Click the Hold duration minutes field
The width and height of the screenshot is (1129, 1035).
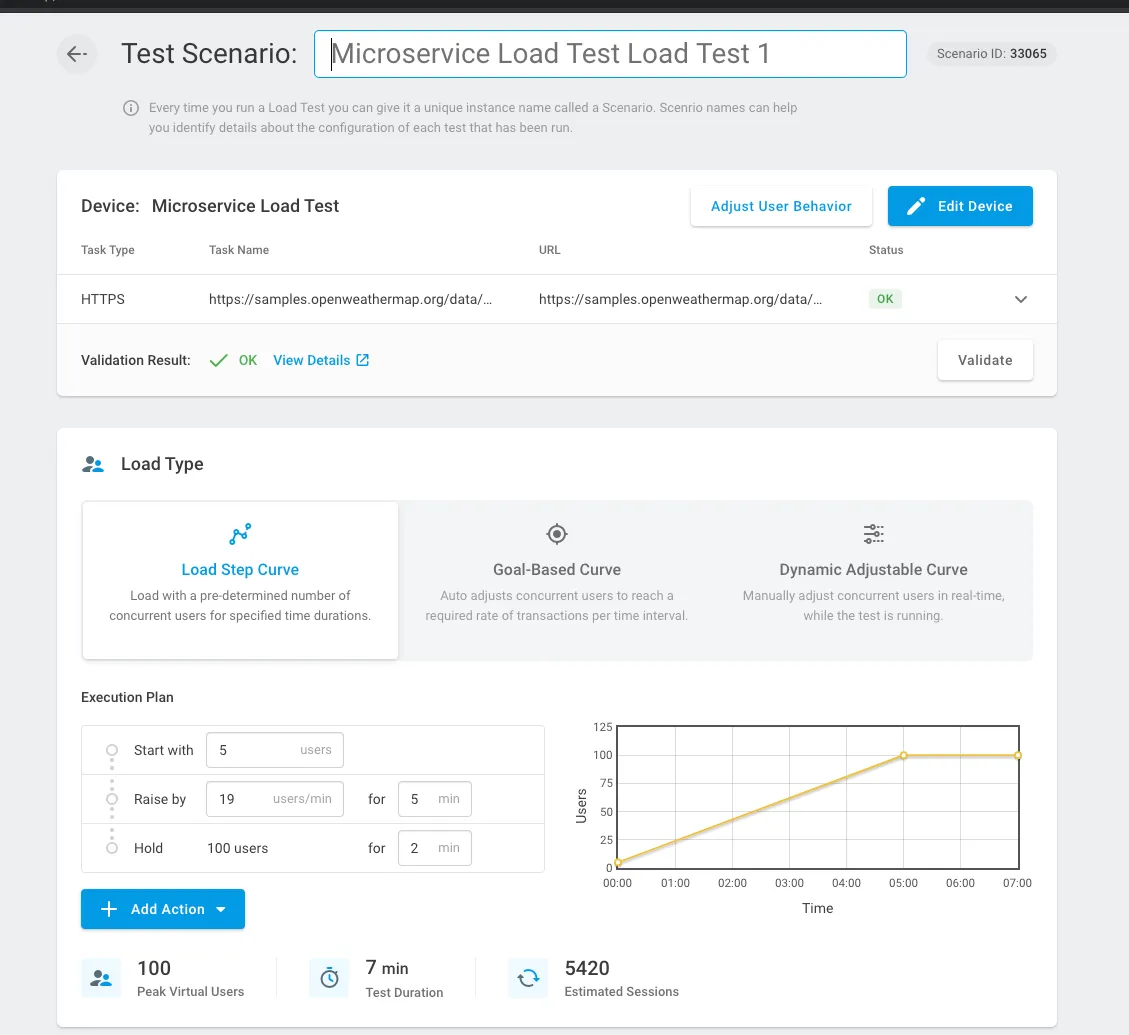435,848
